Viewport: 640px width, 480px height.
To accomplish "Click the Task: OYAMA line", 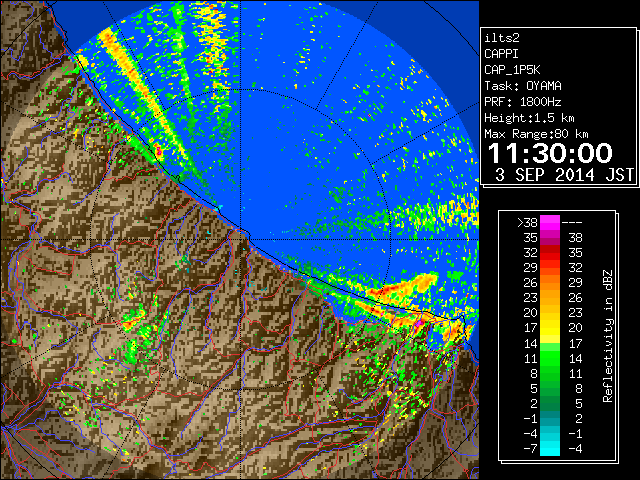I will pos(523,86).
